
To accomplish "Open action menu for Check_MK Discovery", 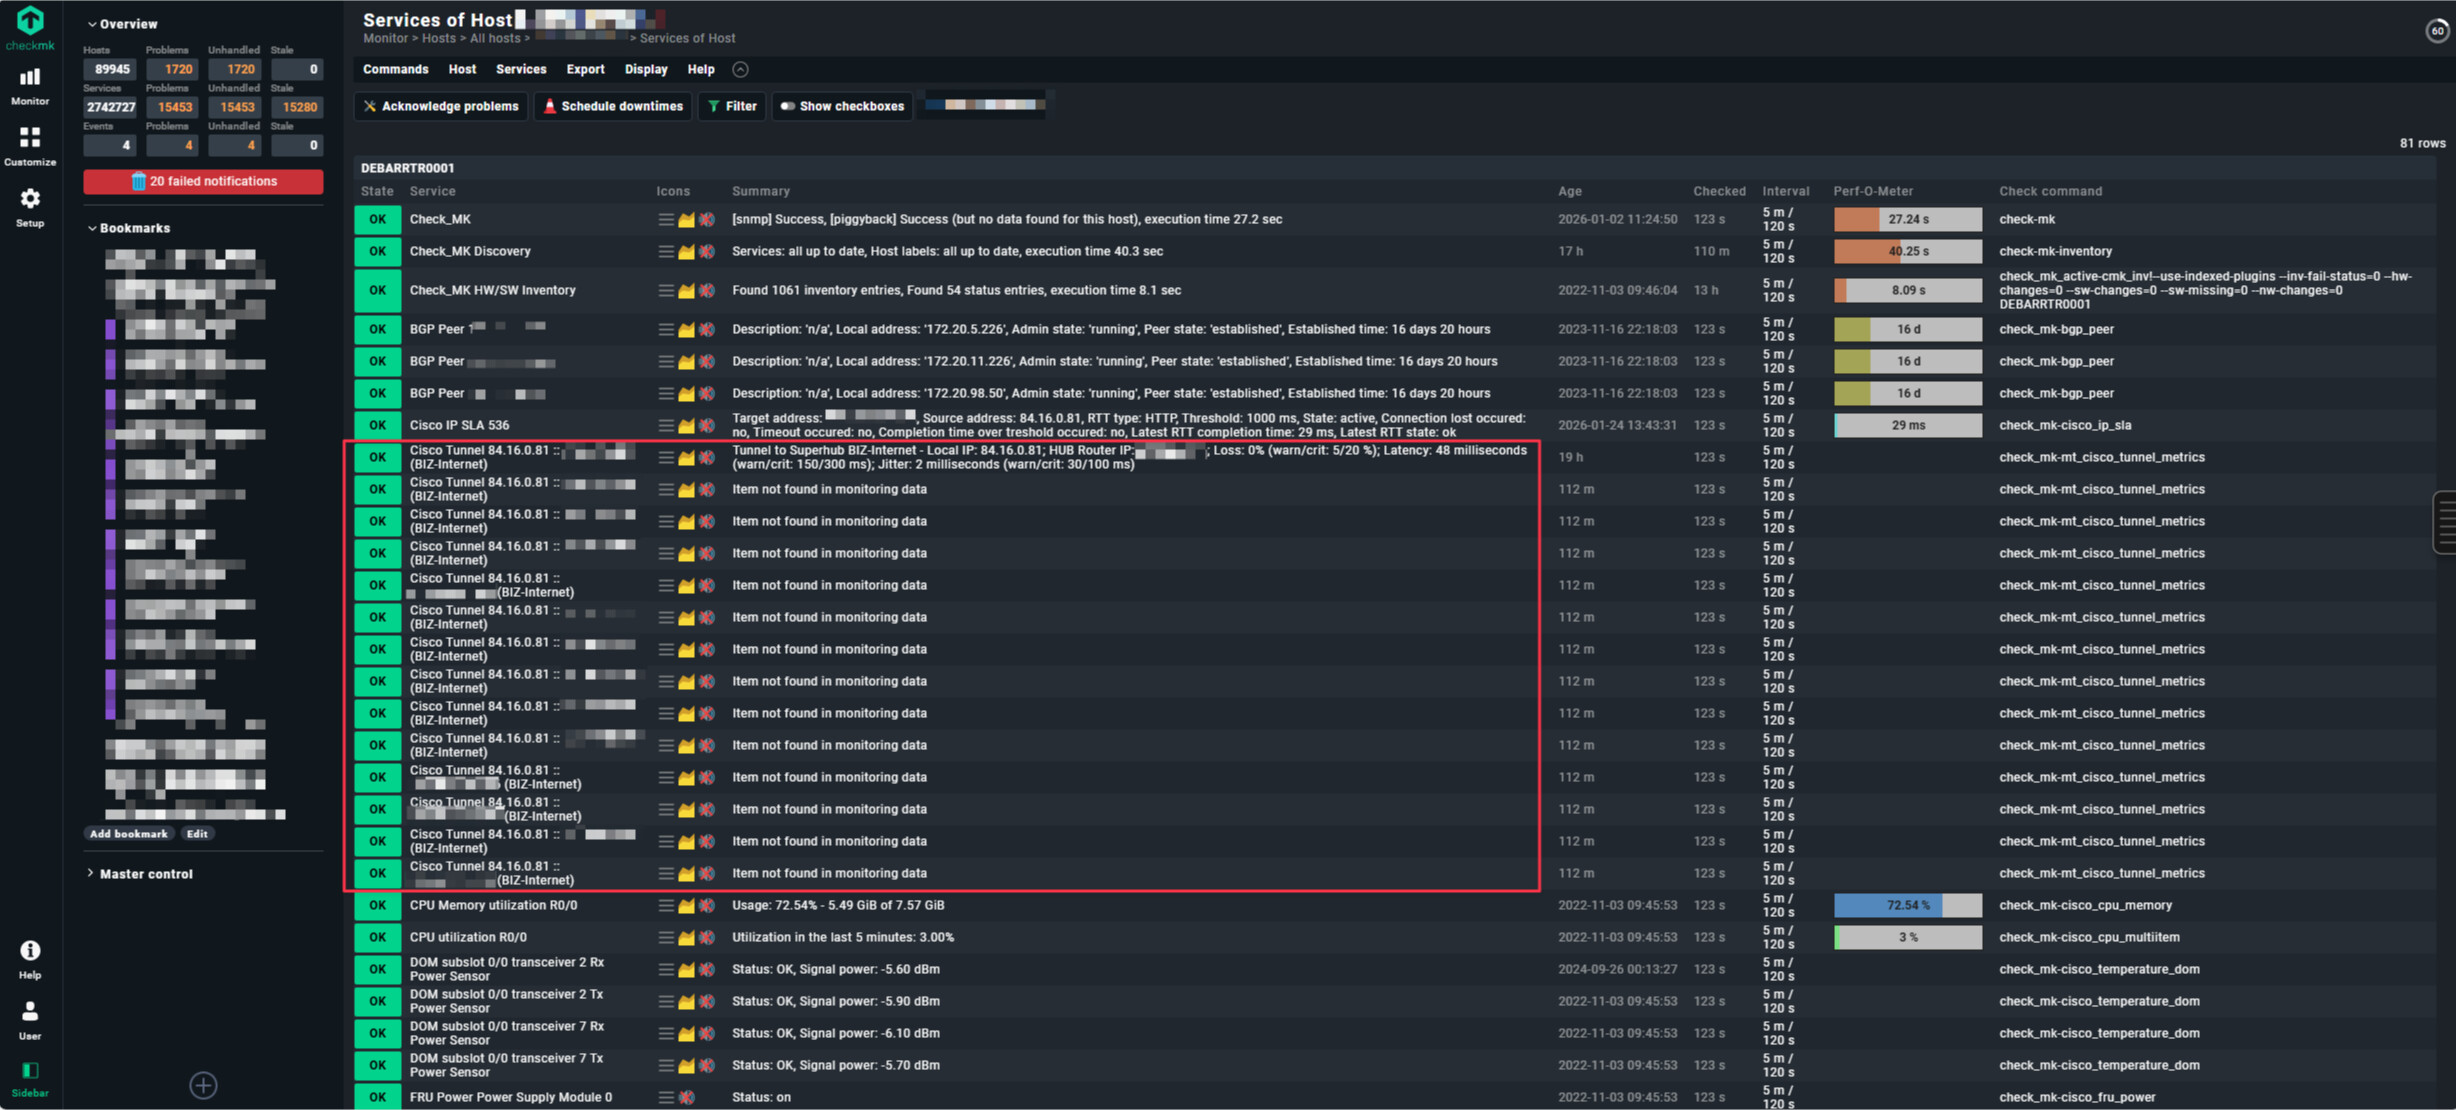I will (665, 252).
